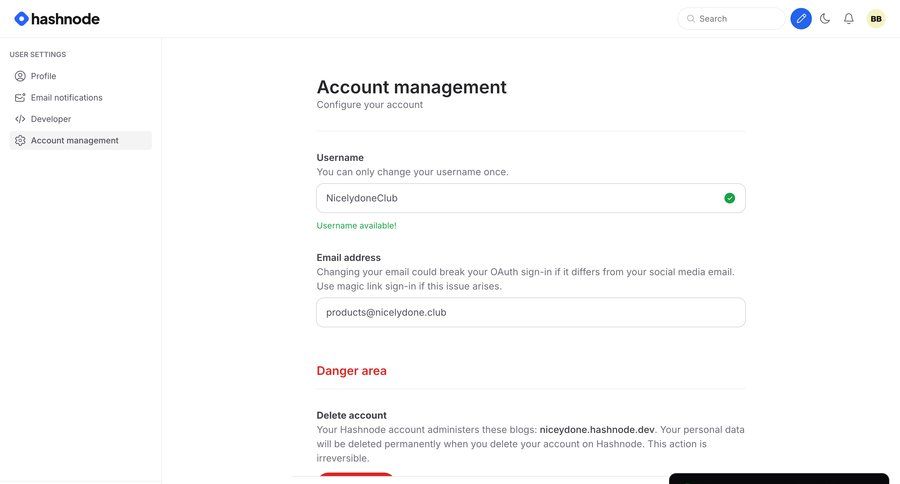900x484 pixels.
Task: Click the 'Account management' page heading
Action: coord(412,87)
